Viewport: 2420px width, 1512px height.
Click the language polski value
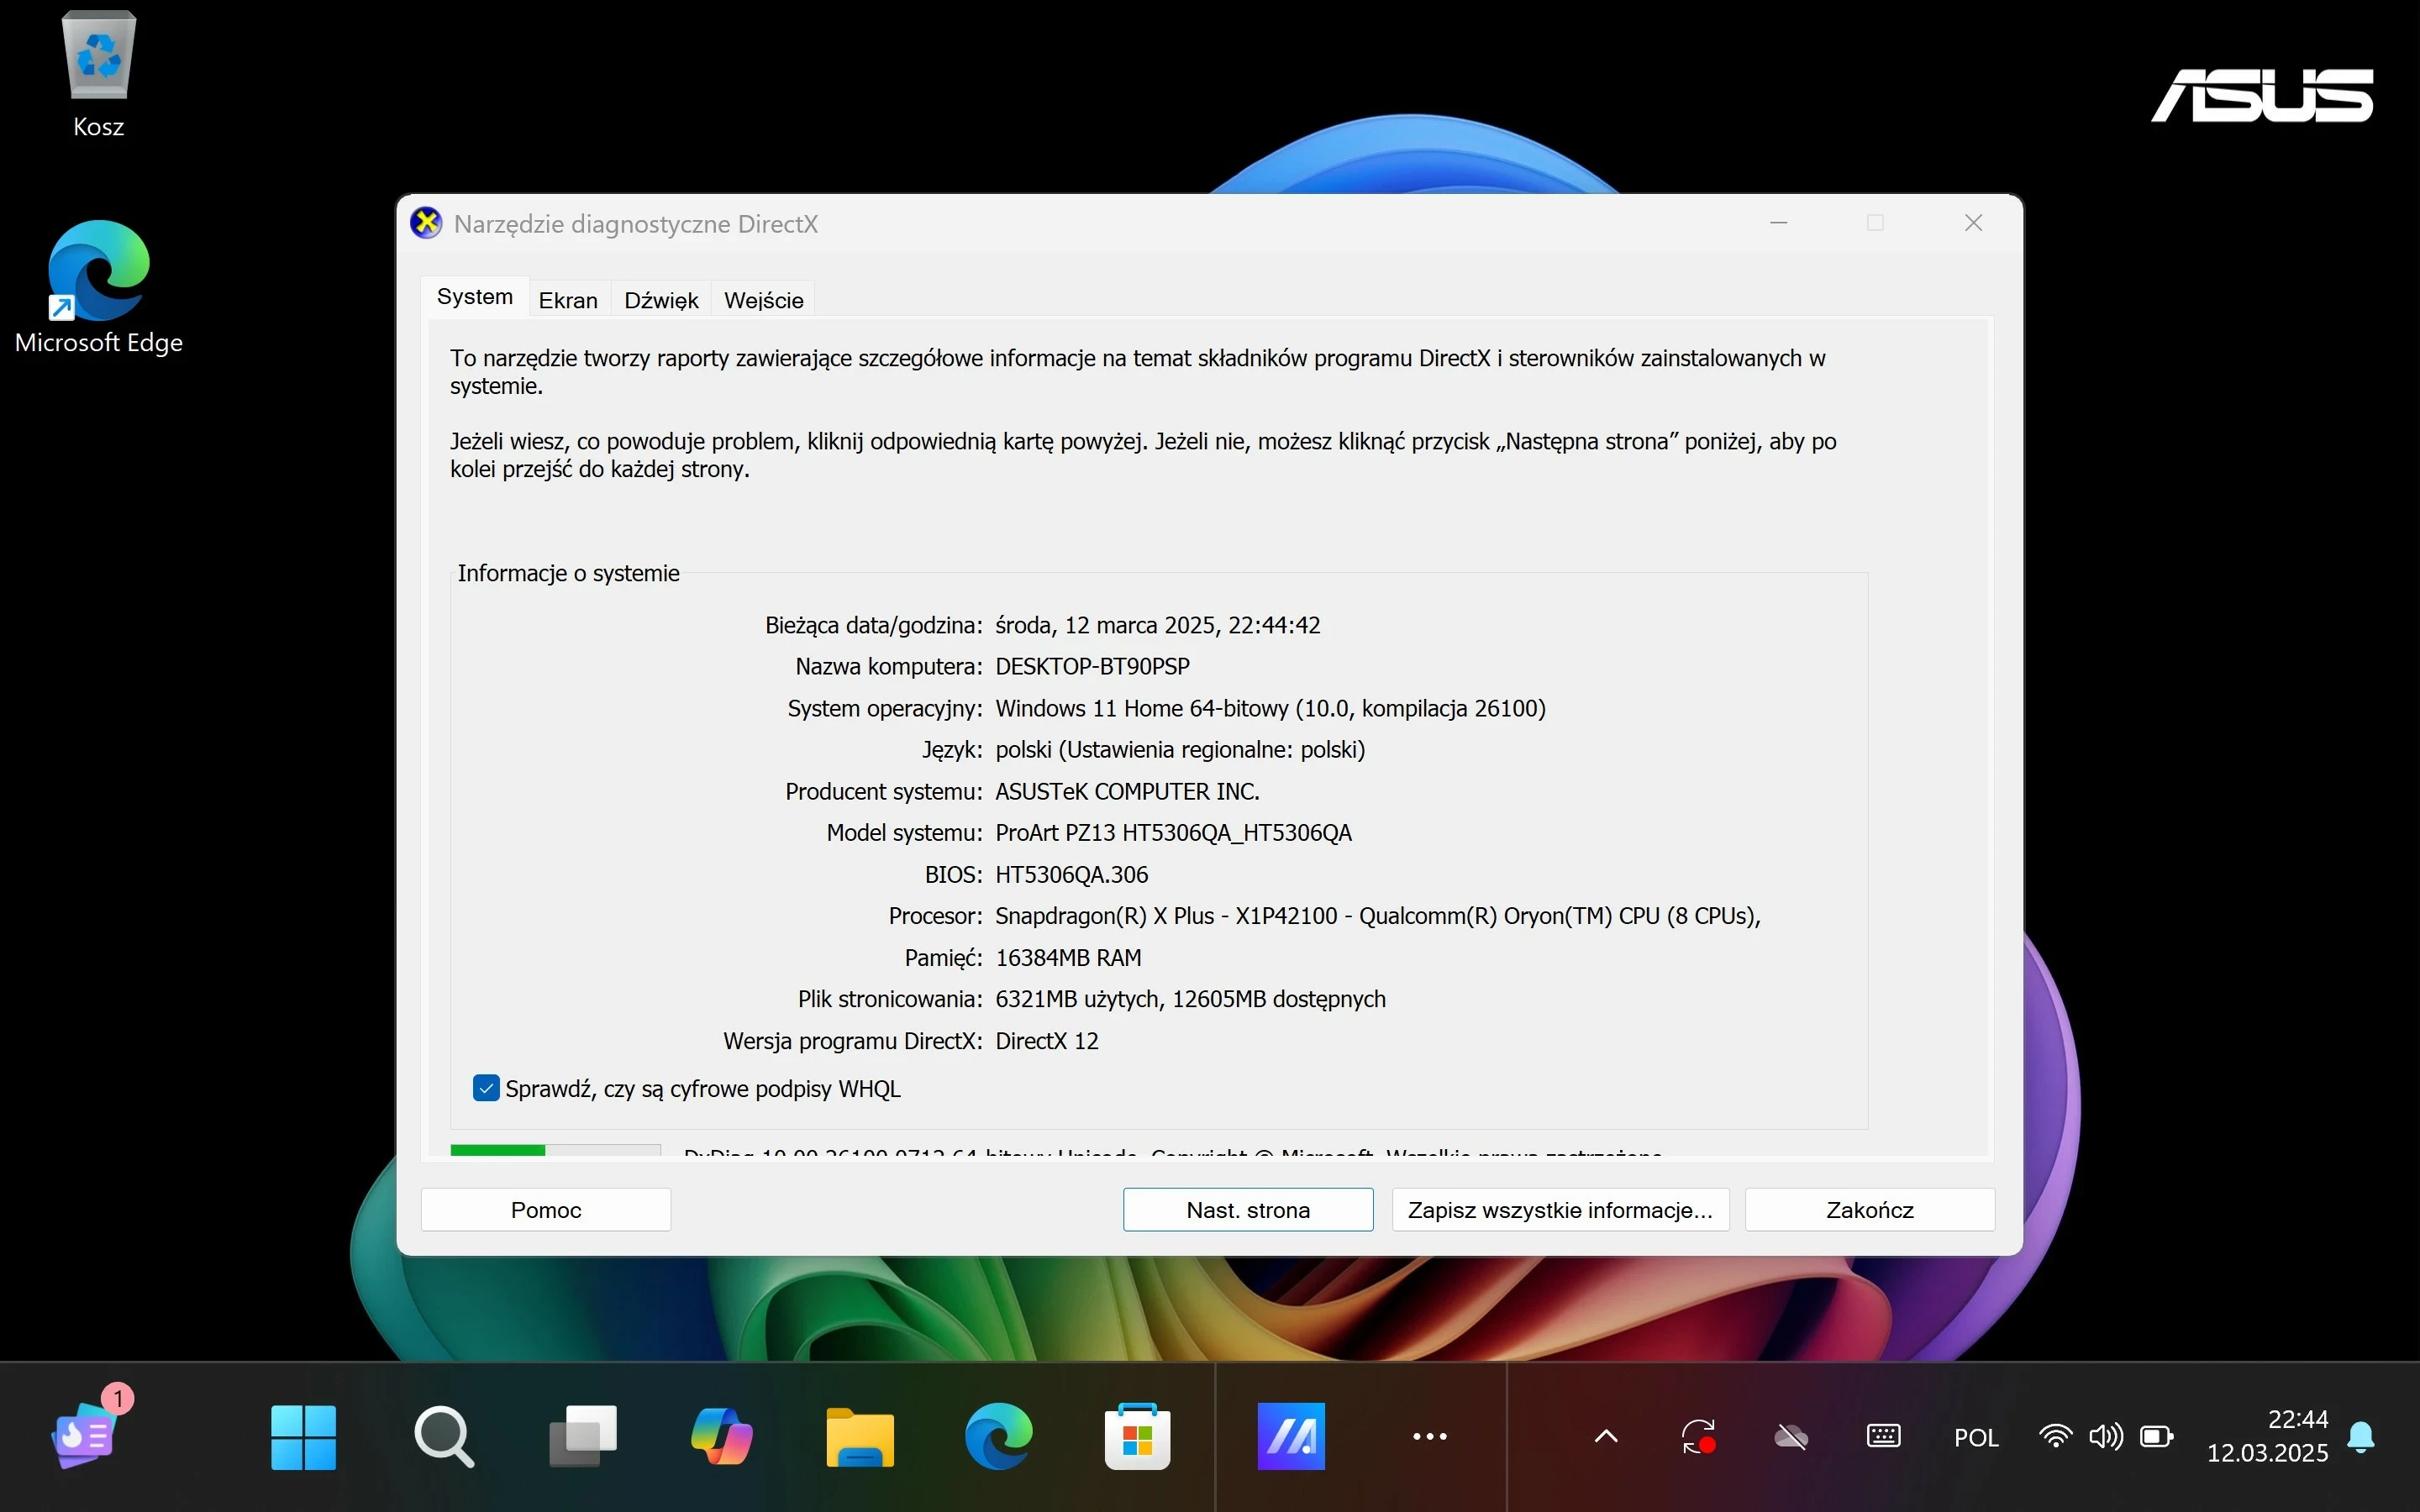(1180, 749)
